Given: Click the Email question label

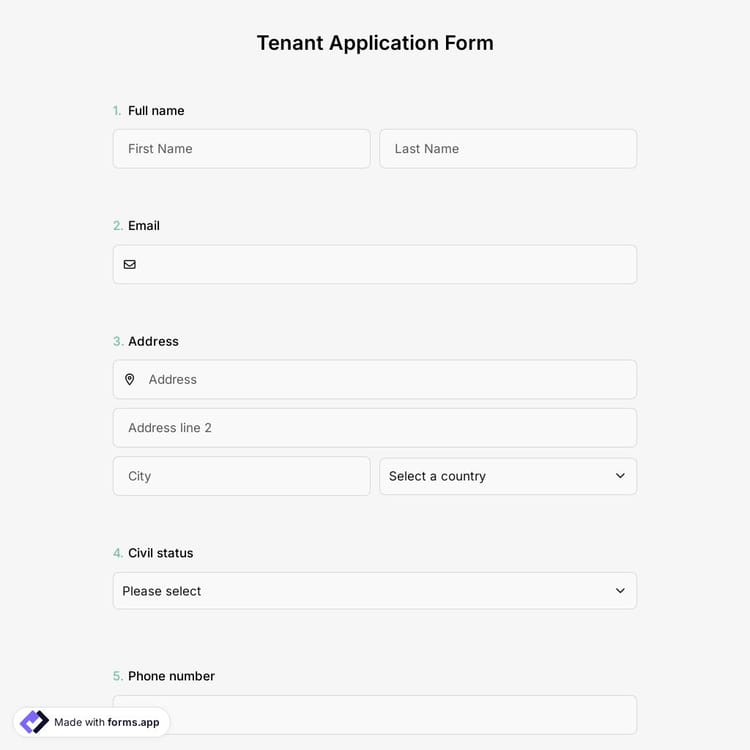Looking at the screenshot, I should (x=144, y=226).
